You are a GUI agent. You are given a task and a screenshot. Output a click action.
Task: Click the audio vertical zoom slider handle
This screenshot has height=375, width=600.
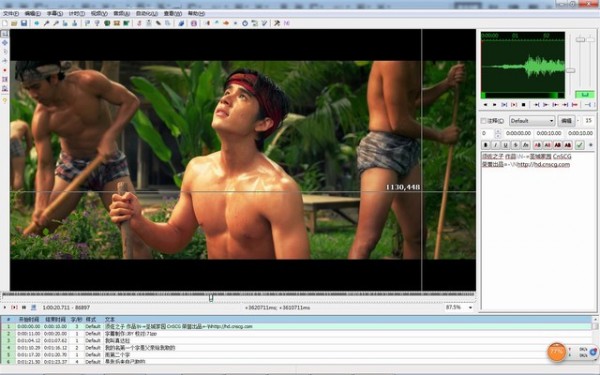pos(580,39)
